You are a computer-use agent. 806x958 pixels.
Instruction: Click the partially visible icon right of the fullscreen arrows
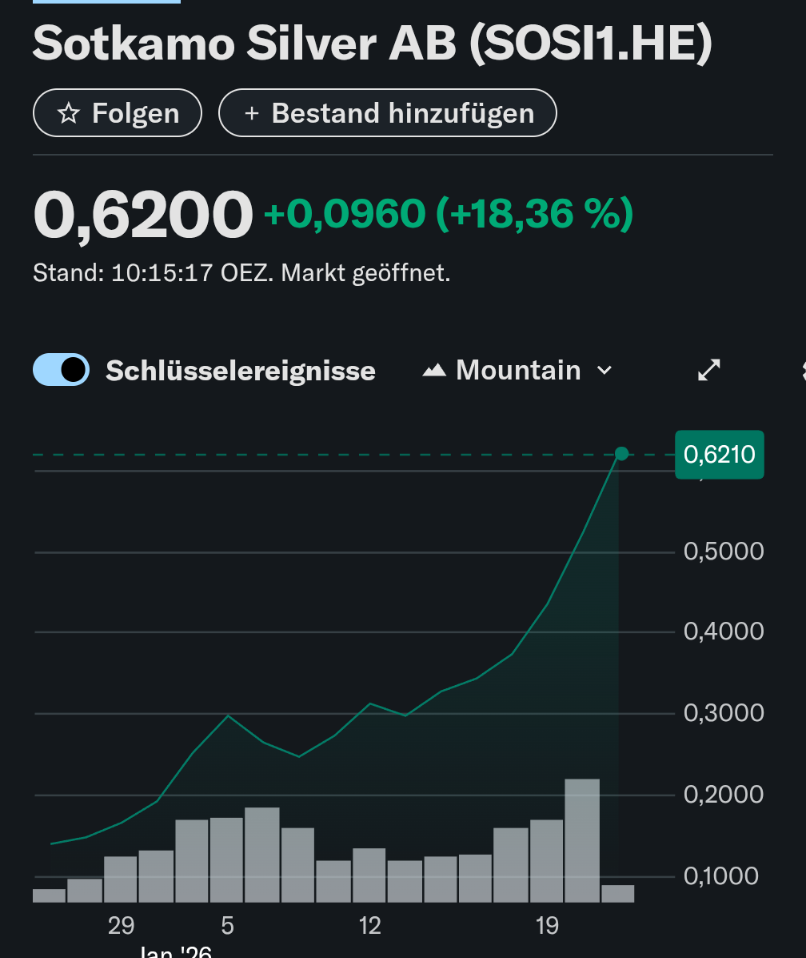802,371
